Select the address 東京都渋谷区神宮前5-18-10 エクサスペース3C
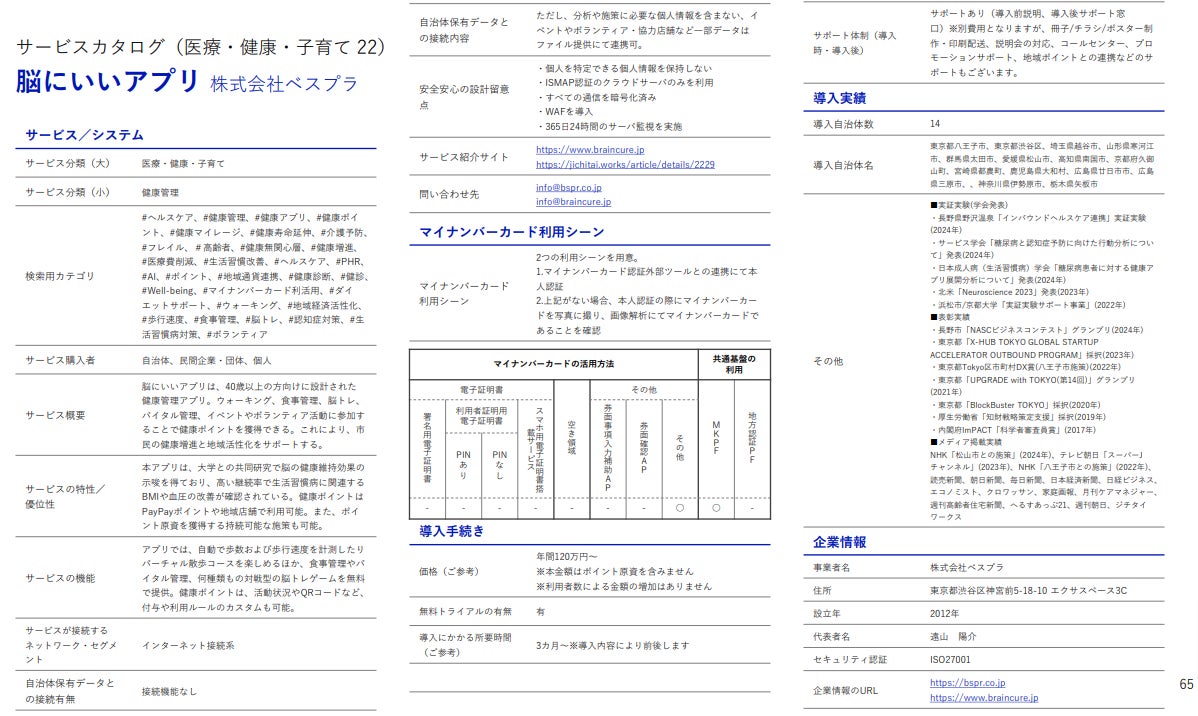 coord(1028,591)
